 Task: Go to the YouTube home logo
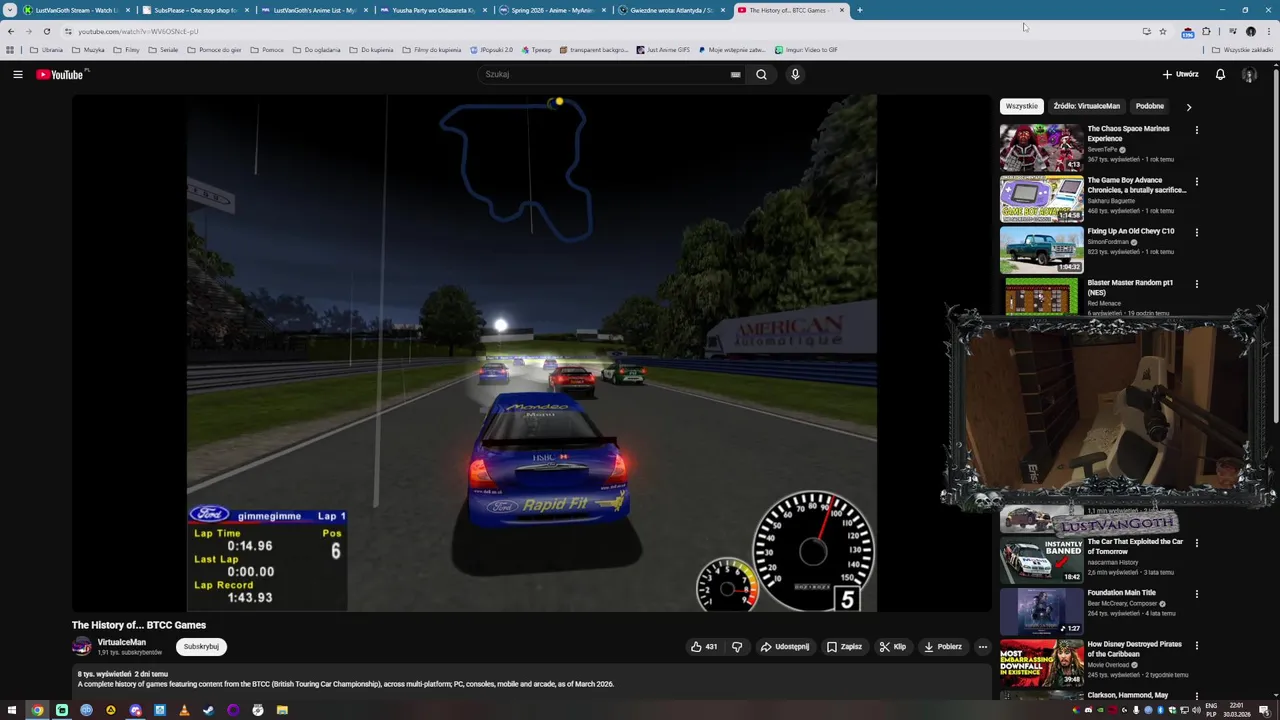click(60, 74)
